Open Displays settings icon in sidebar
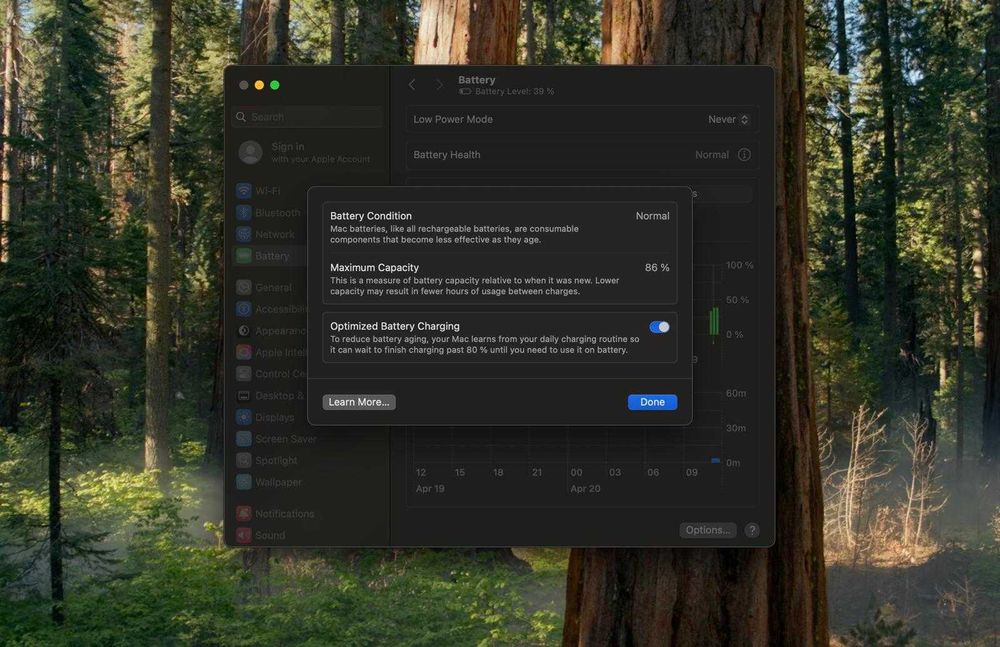1000x647 pixels. point(244,417)
